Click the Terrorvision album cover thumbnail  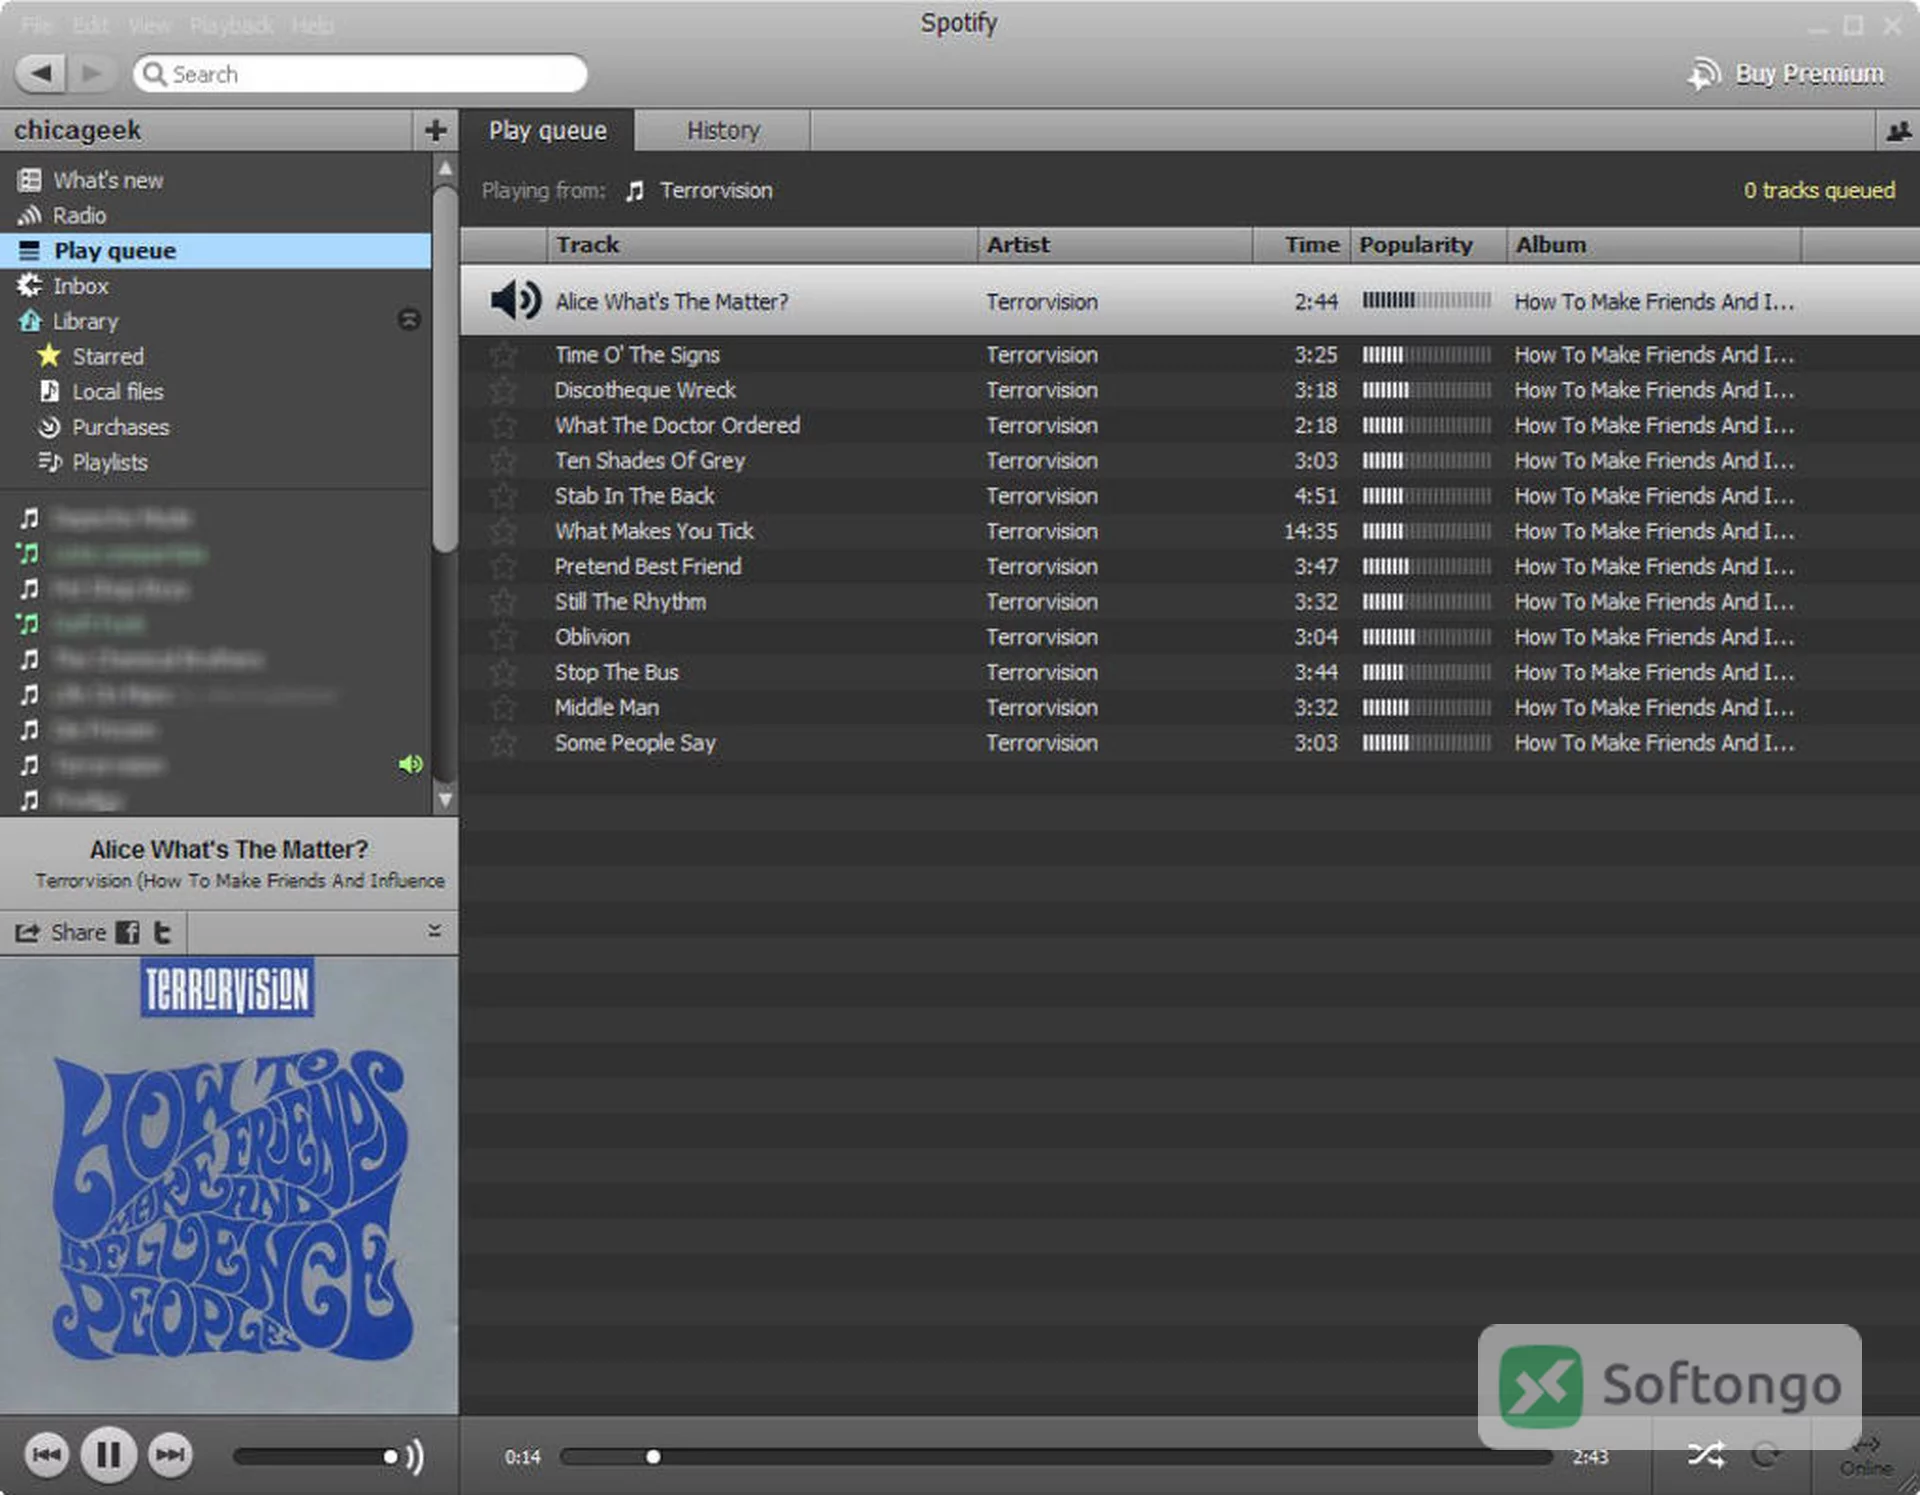coord(229,1185)
